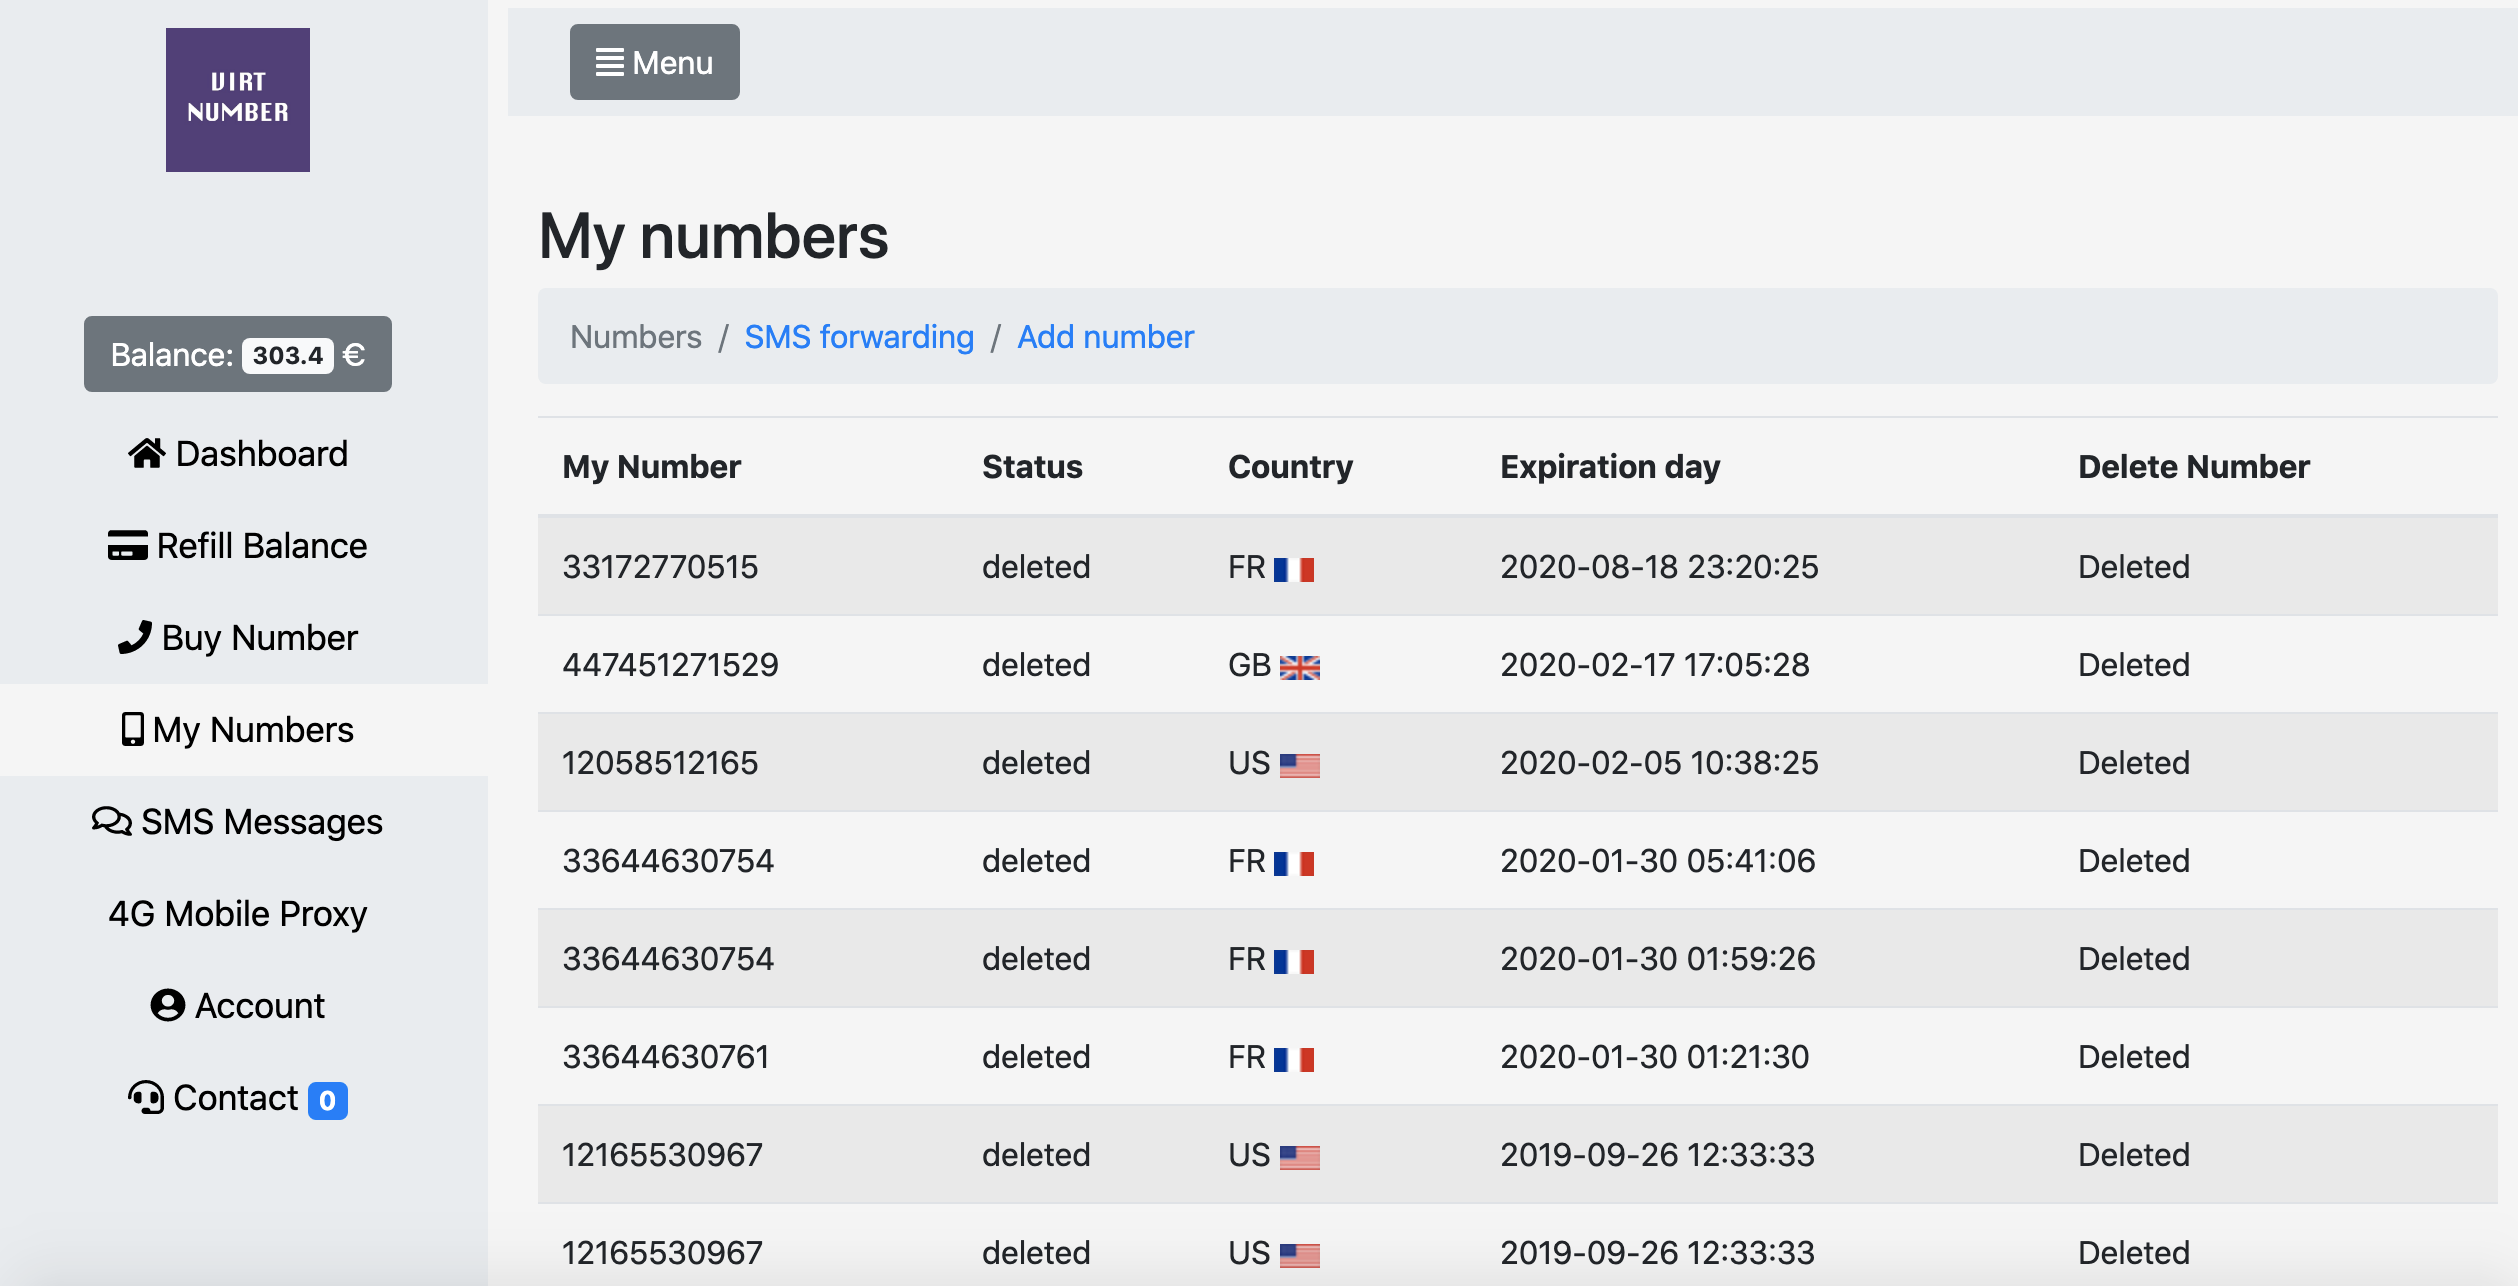Screen dimensions: 2518x1286
Task: Click the Account user circle icon
Action: pos(168,1005)
